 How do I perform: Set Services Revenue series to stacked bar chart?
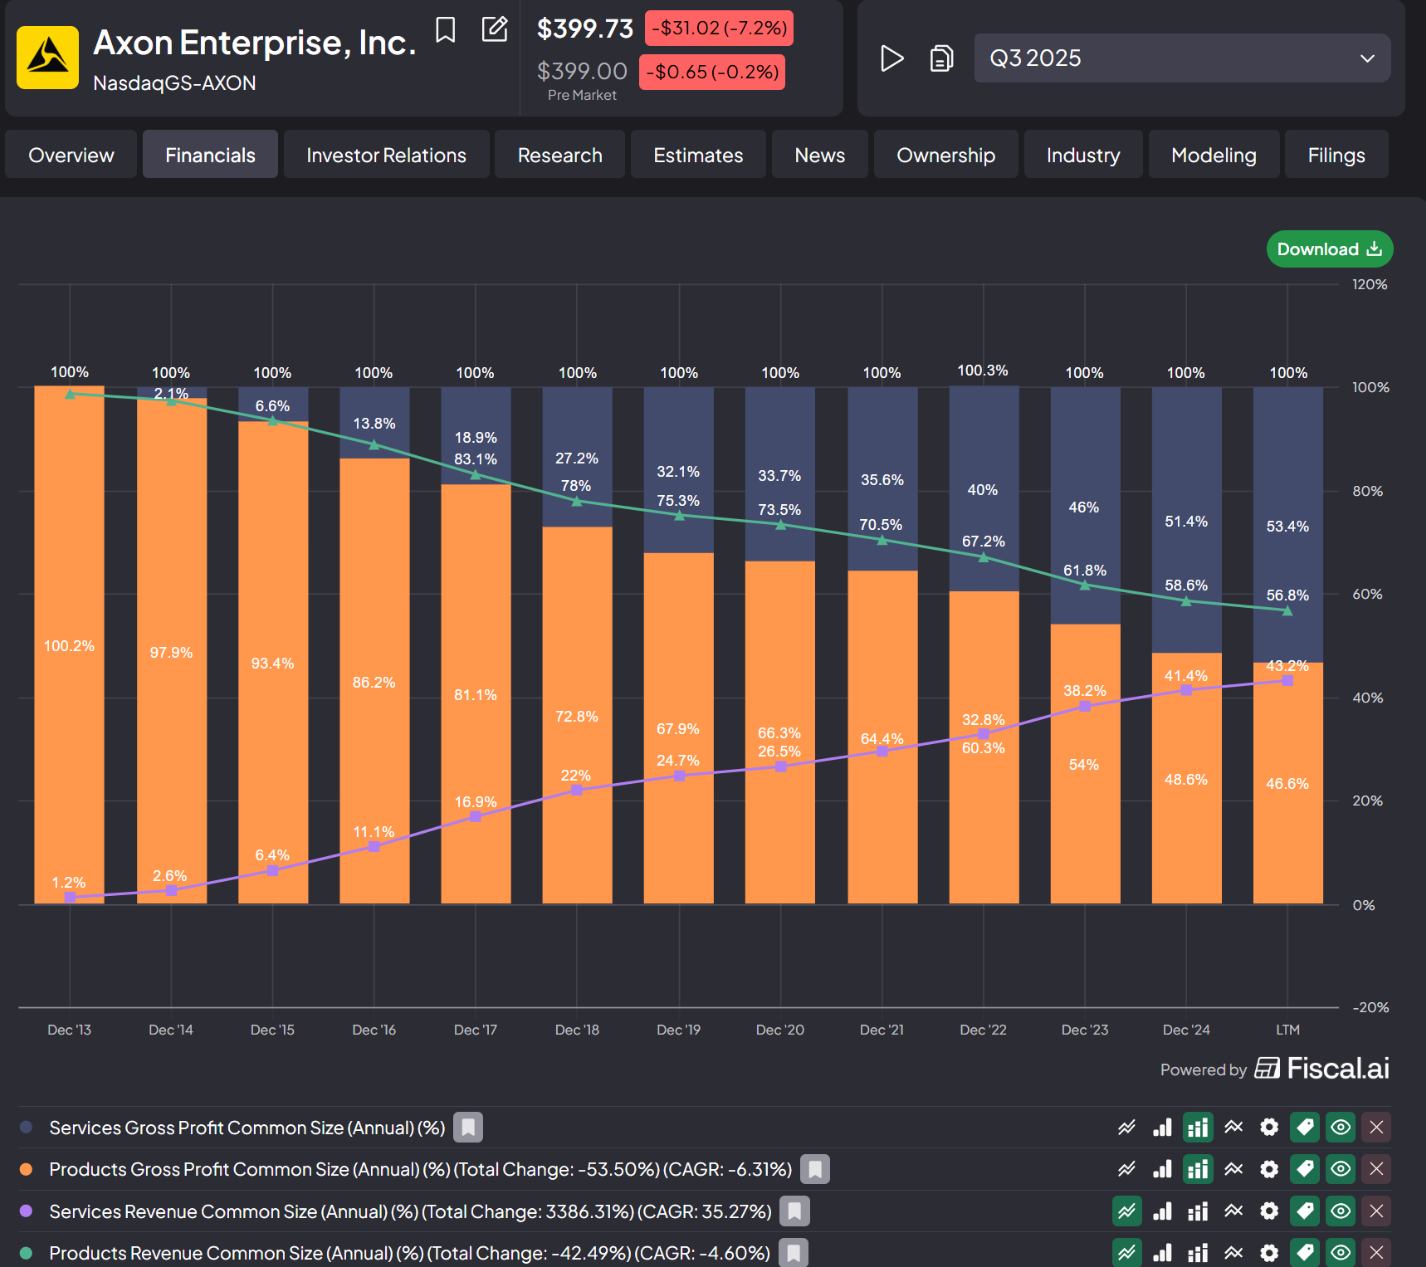pyautogui.click(x=1197, y=1211)
